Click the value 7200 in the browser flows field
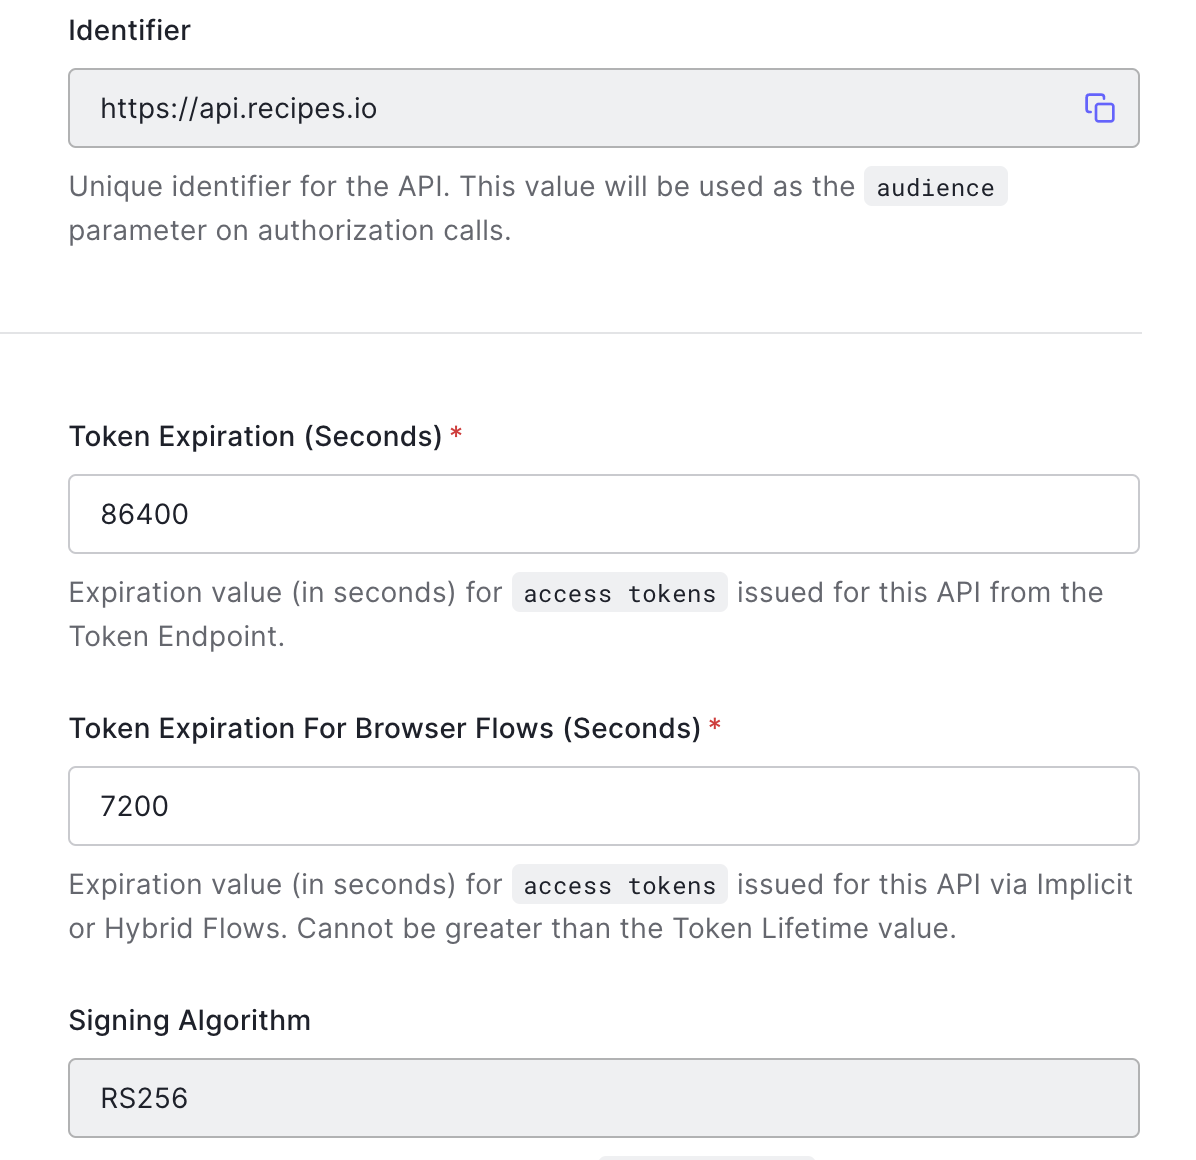 [135, 806]
